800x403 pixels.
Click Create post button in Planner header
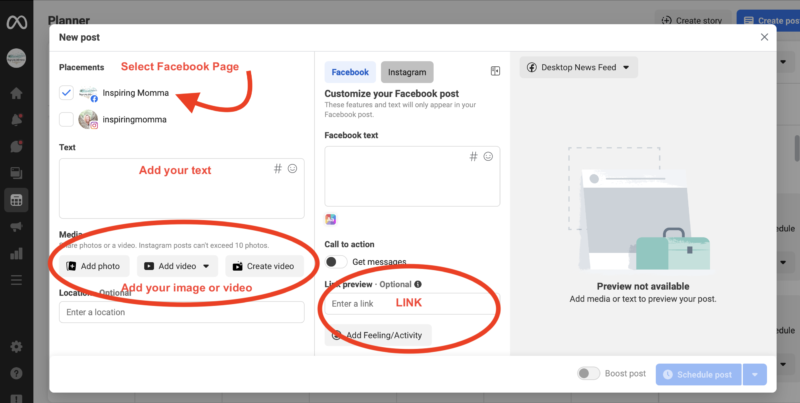point(769,21)
